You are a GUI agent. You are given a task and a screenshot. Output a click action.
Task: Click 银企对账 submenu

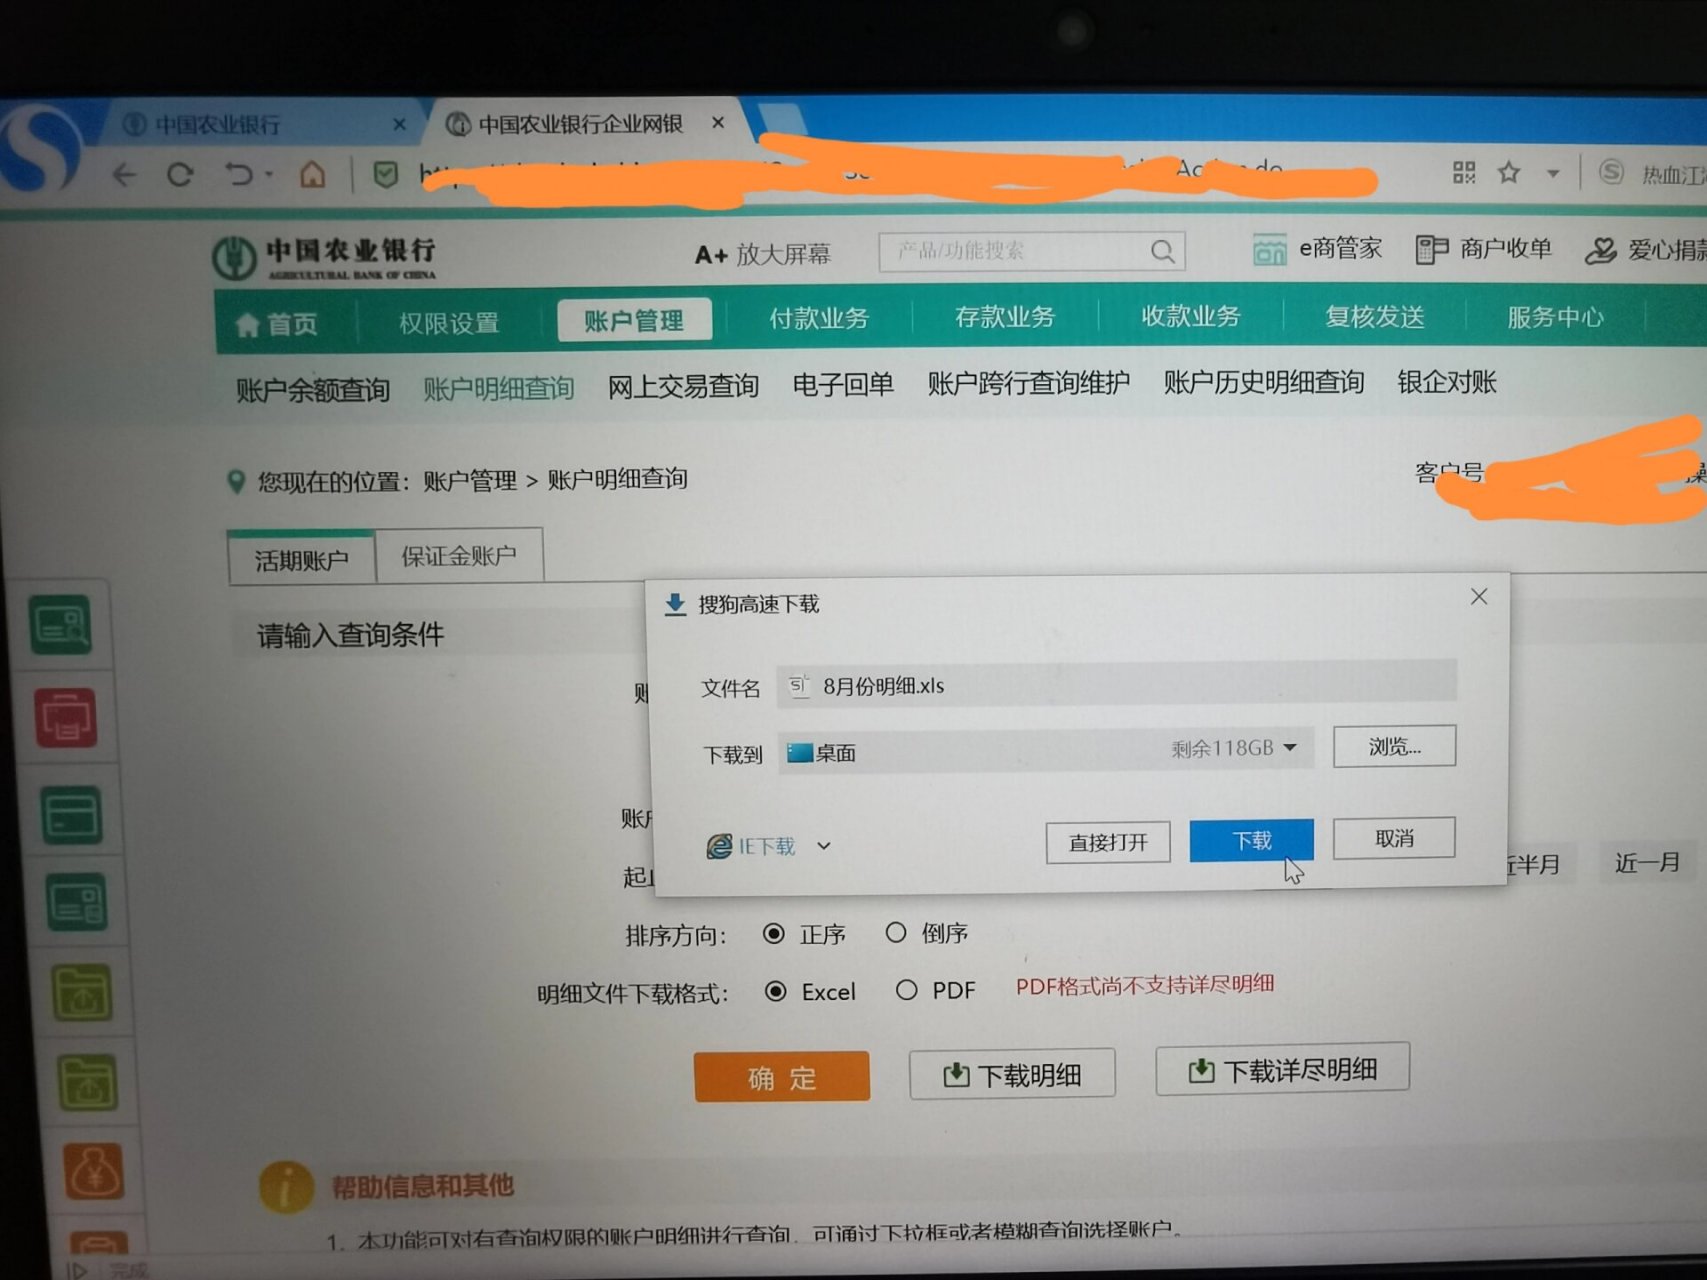[x=1447, y=381]
